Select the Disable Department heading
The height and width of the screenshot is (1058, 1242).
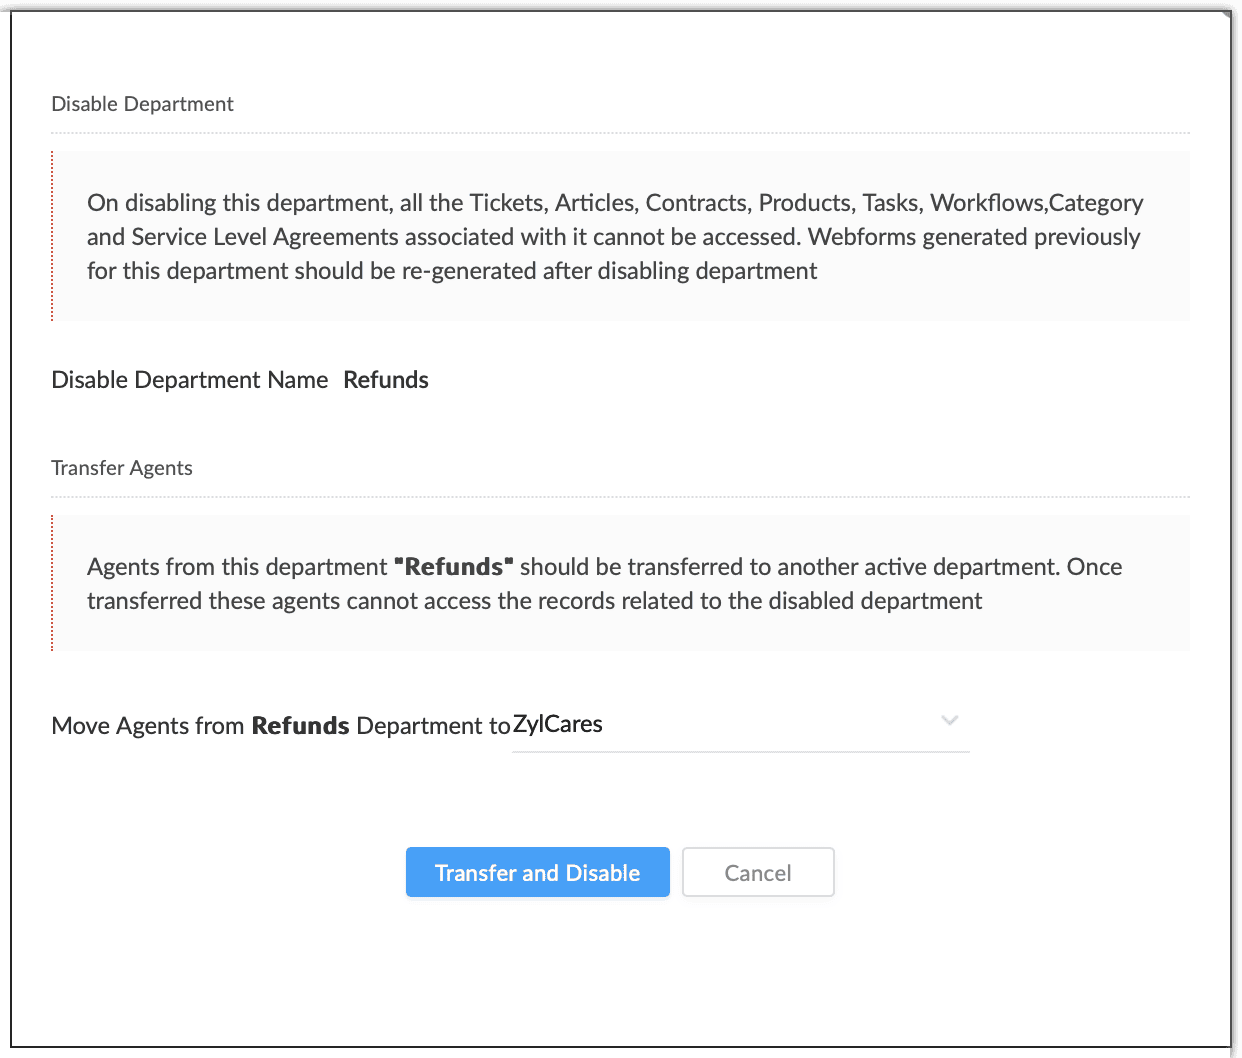(x=142, y=104)
